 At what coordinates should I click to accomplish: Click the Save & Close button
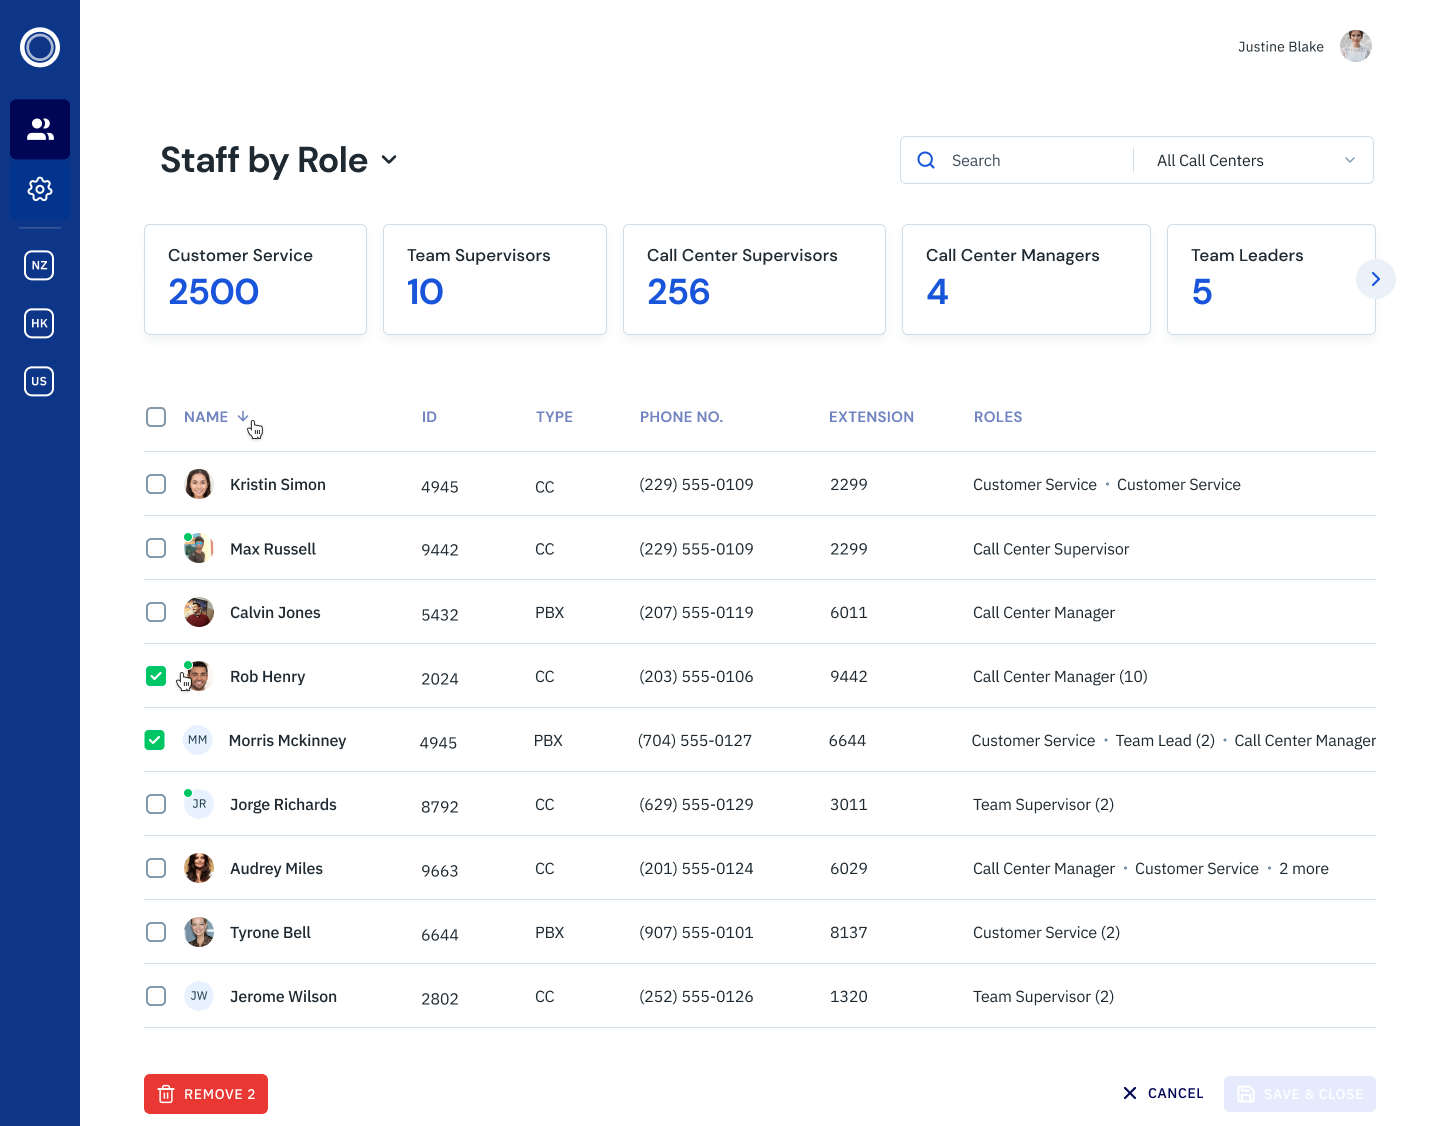coord(1300,1094)
